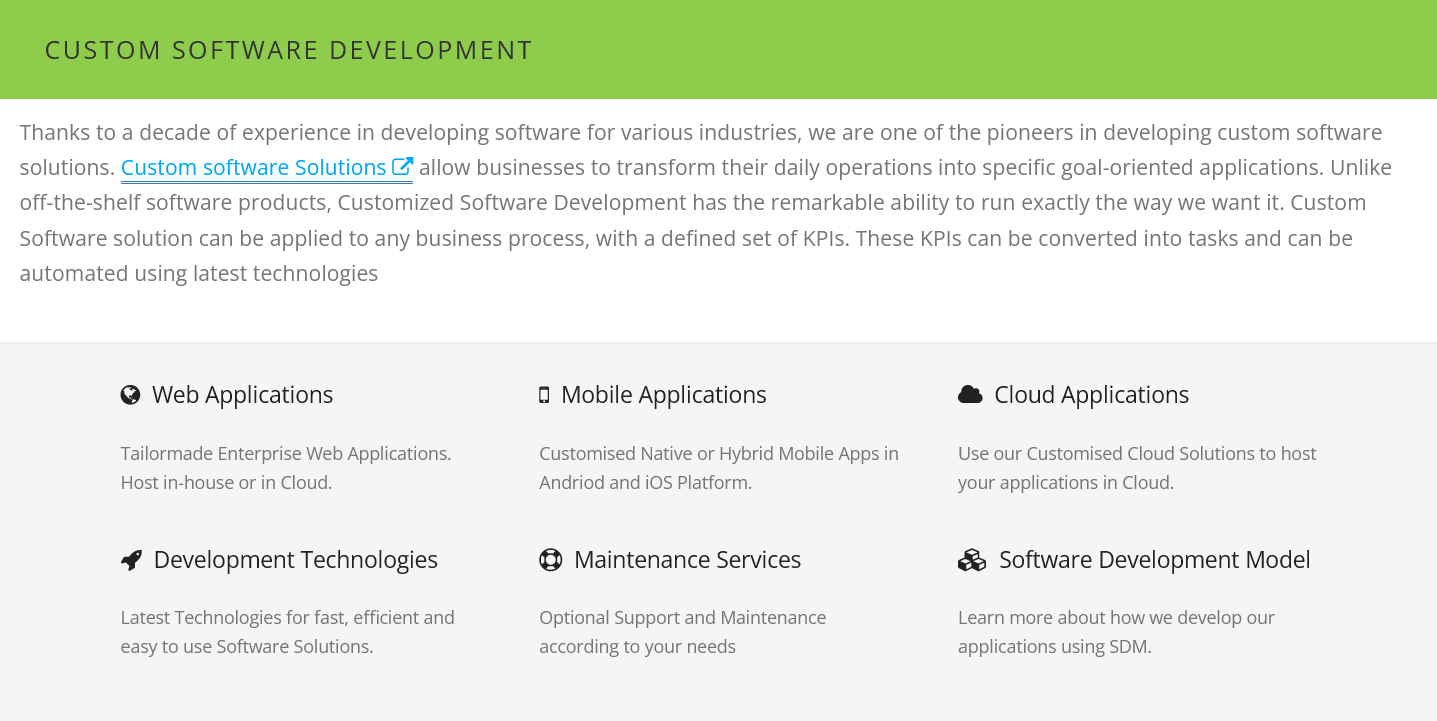Click the Web Applications icon to view details
Viewport: 1437px width, 721px height.
pos(130,394)
